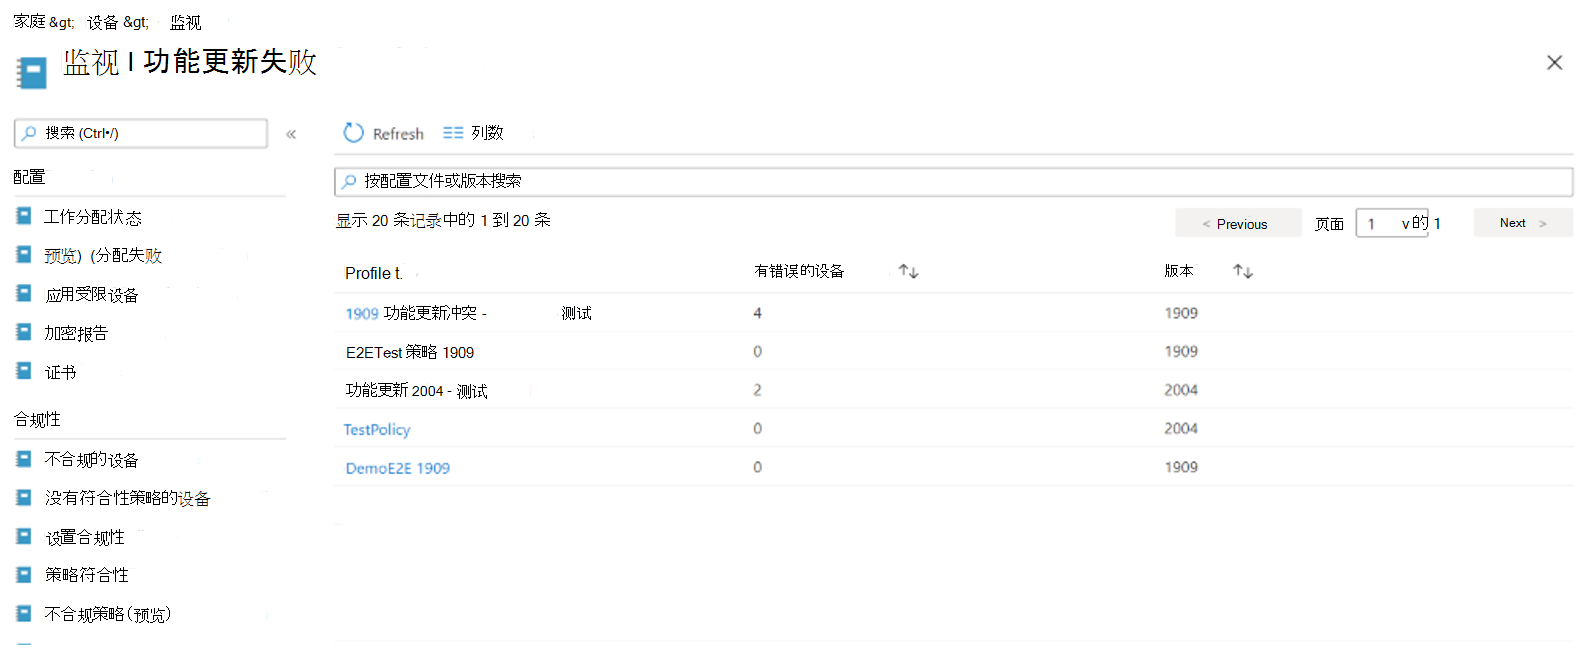Click the Refresh icon in the toolbar

(353, 133)
